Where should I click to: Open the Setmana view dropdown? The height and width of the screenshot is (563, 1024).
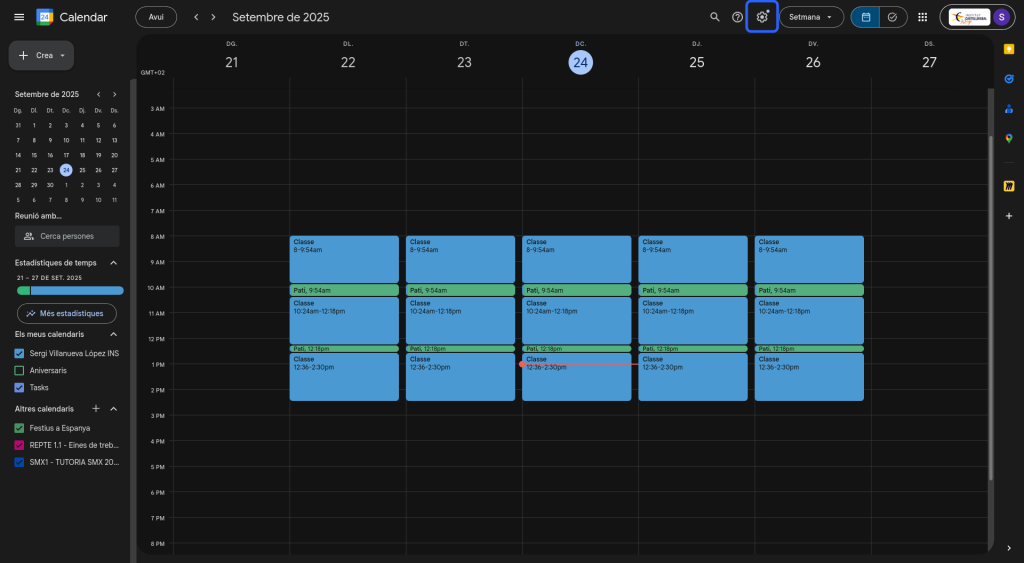(810, 17)
